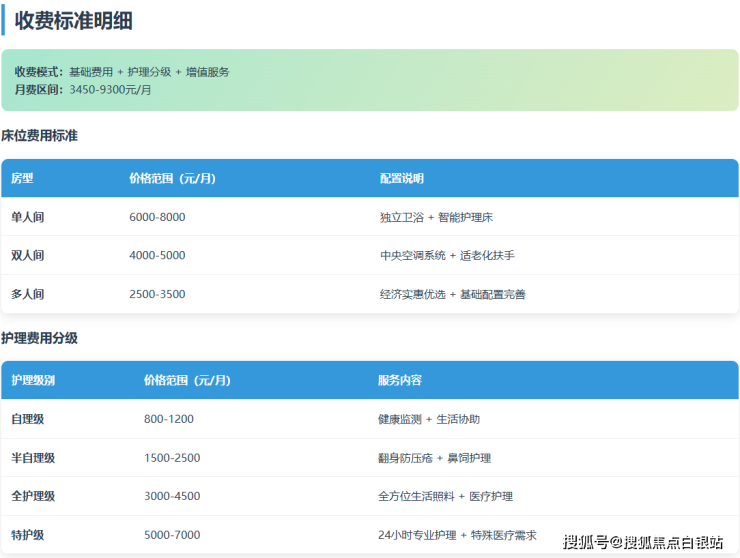Click the 护理级别 column header
740x558 pixels.
[33, 381]
